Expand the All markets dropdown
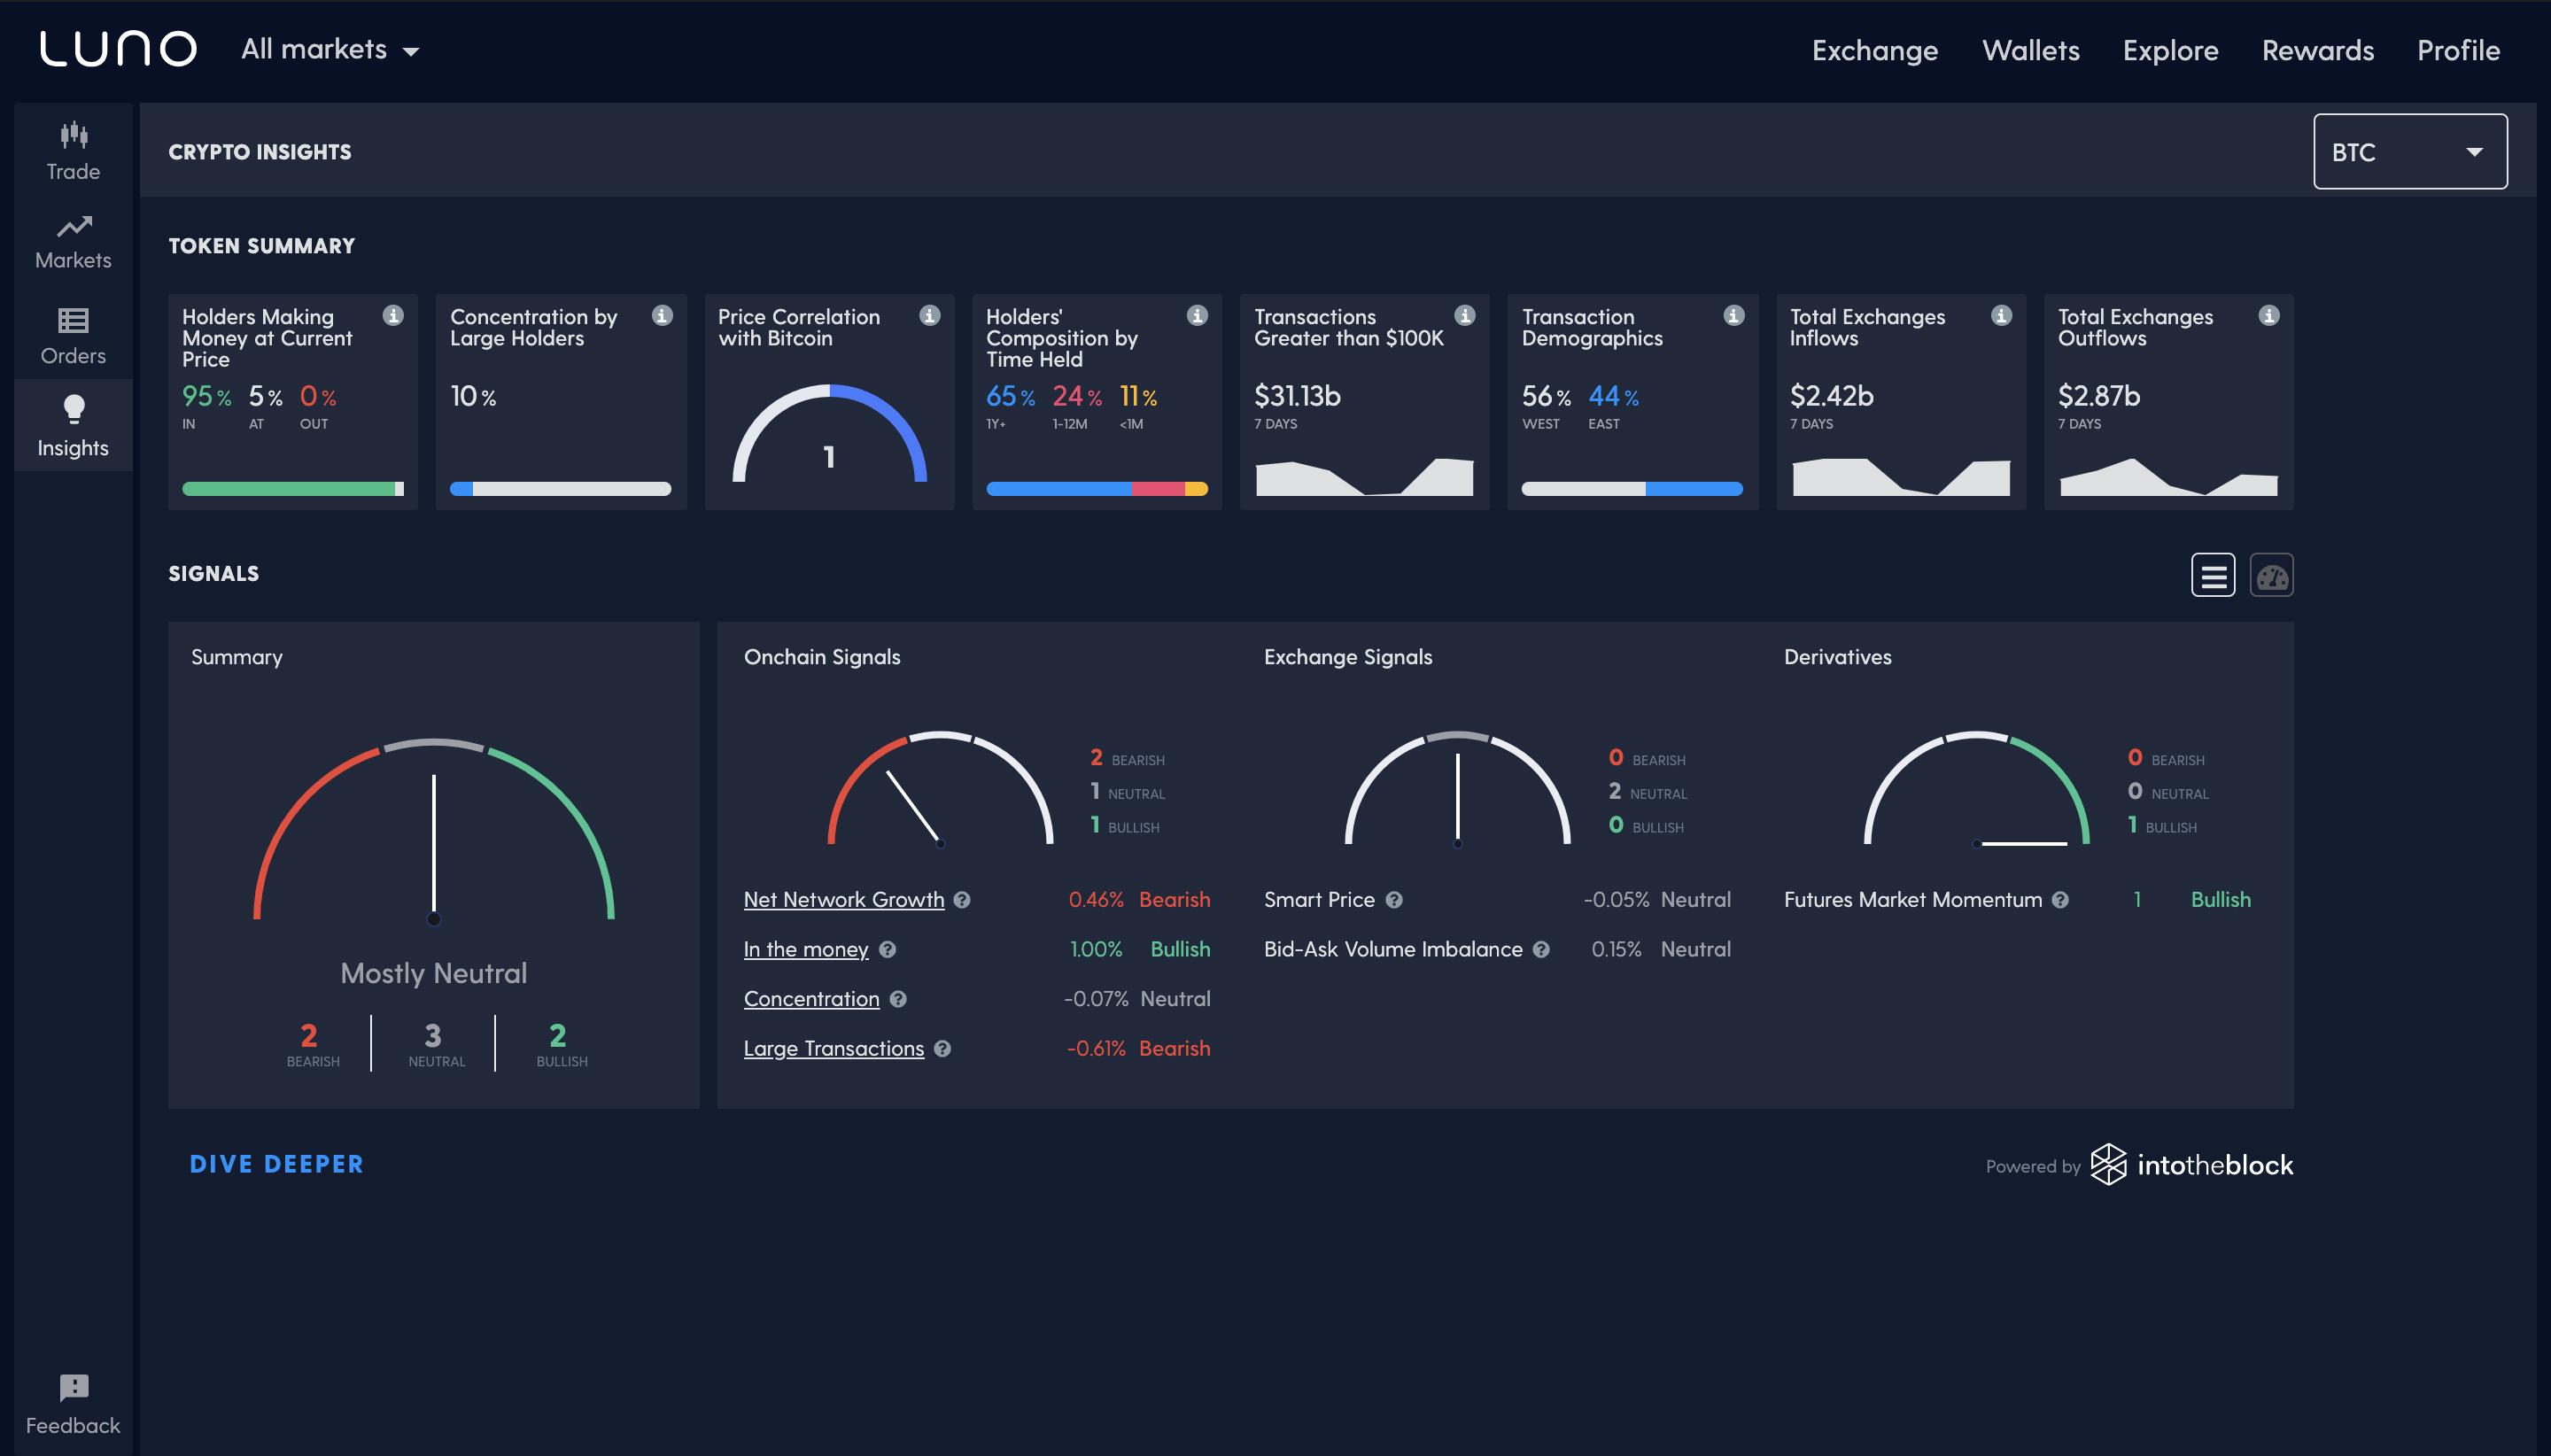Screen dimensions: 2551x1456 coord(330,50)
